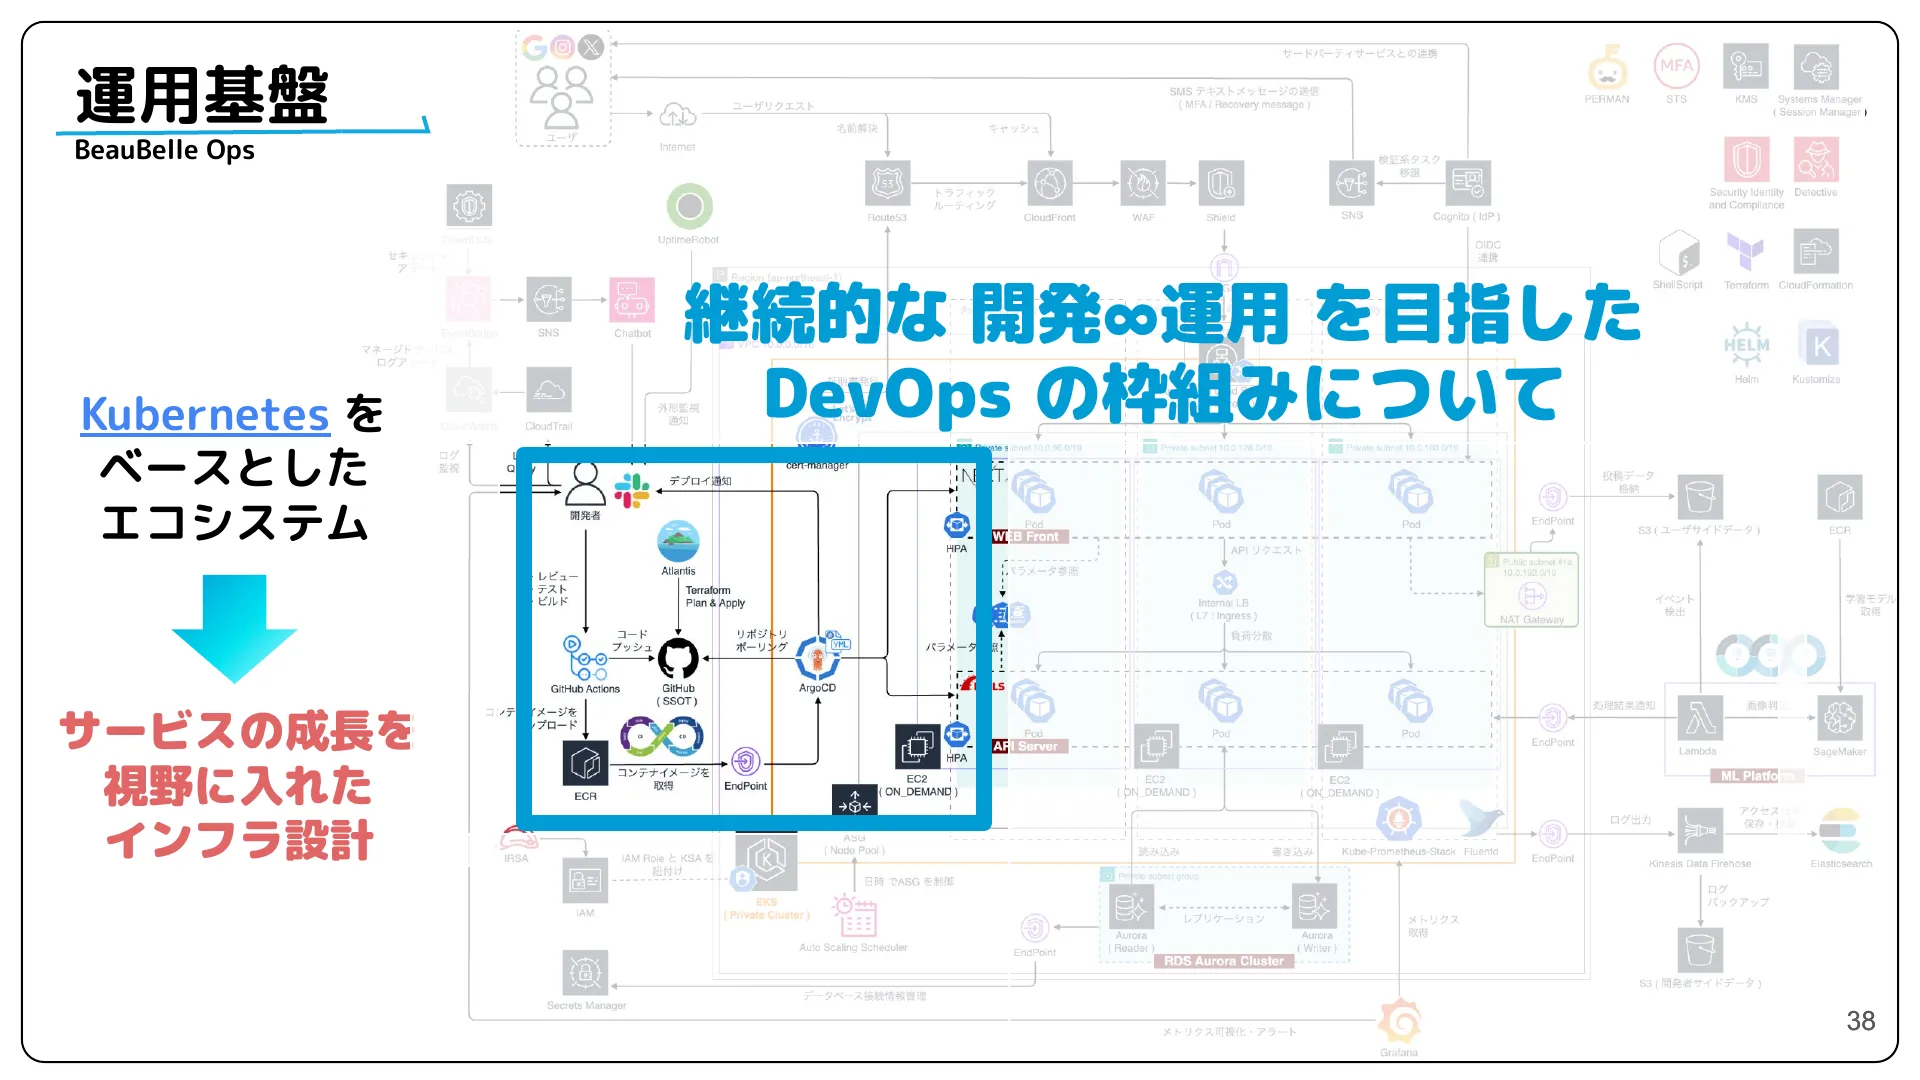Viewport: 1920px width, 1080px height.
Task: Click the Helm icon
Action: pyautogui.click(x=1746, y=345)
